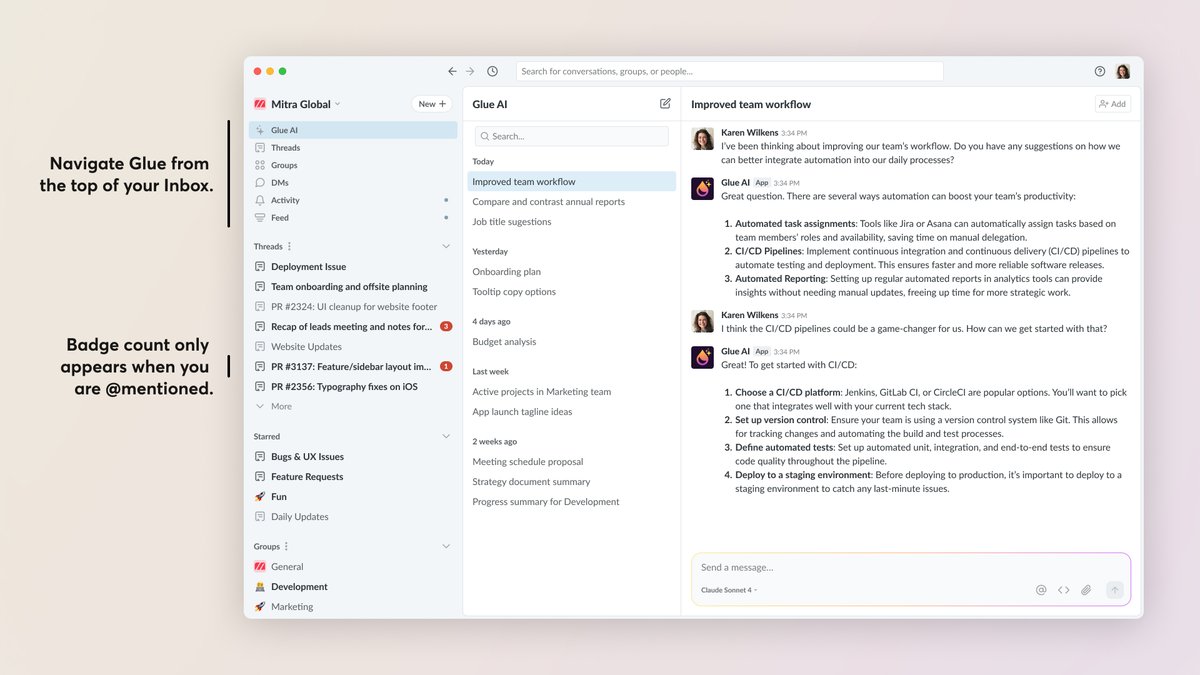Viewport: 1200px width, 675px height.
Task: Send message with the arrow button
Action: click(1115, 590)
